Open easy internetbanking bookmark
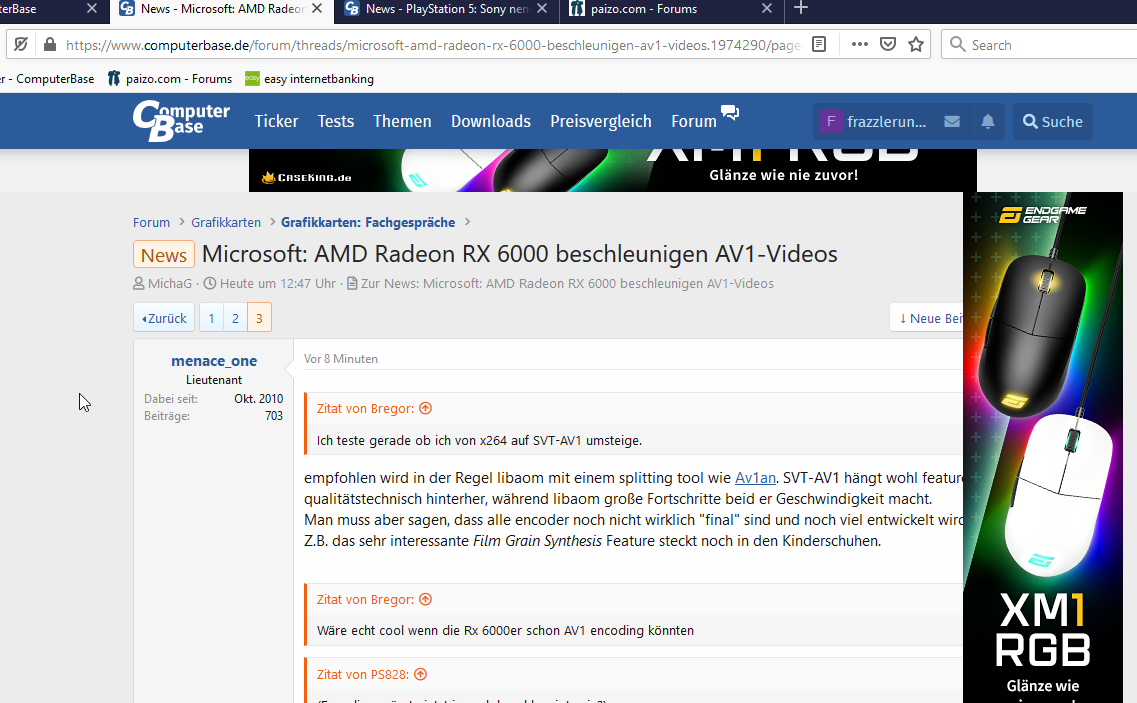Image resolution: width=1137 pixels, height=703 pixels. click(310, 78)
